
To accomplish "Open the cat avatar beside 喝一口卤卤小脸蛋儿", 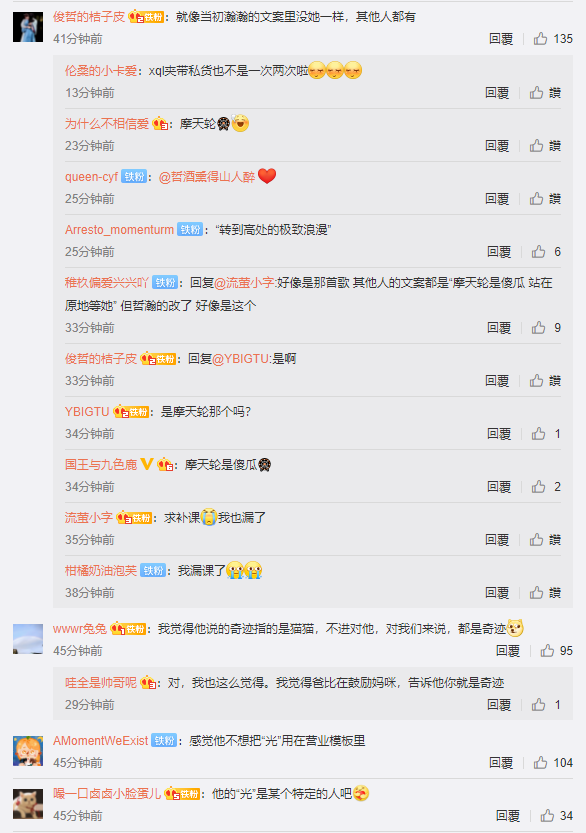I will pyautogui.click(x=28, y=804).
